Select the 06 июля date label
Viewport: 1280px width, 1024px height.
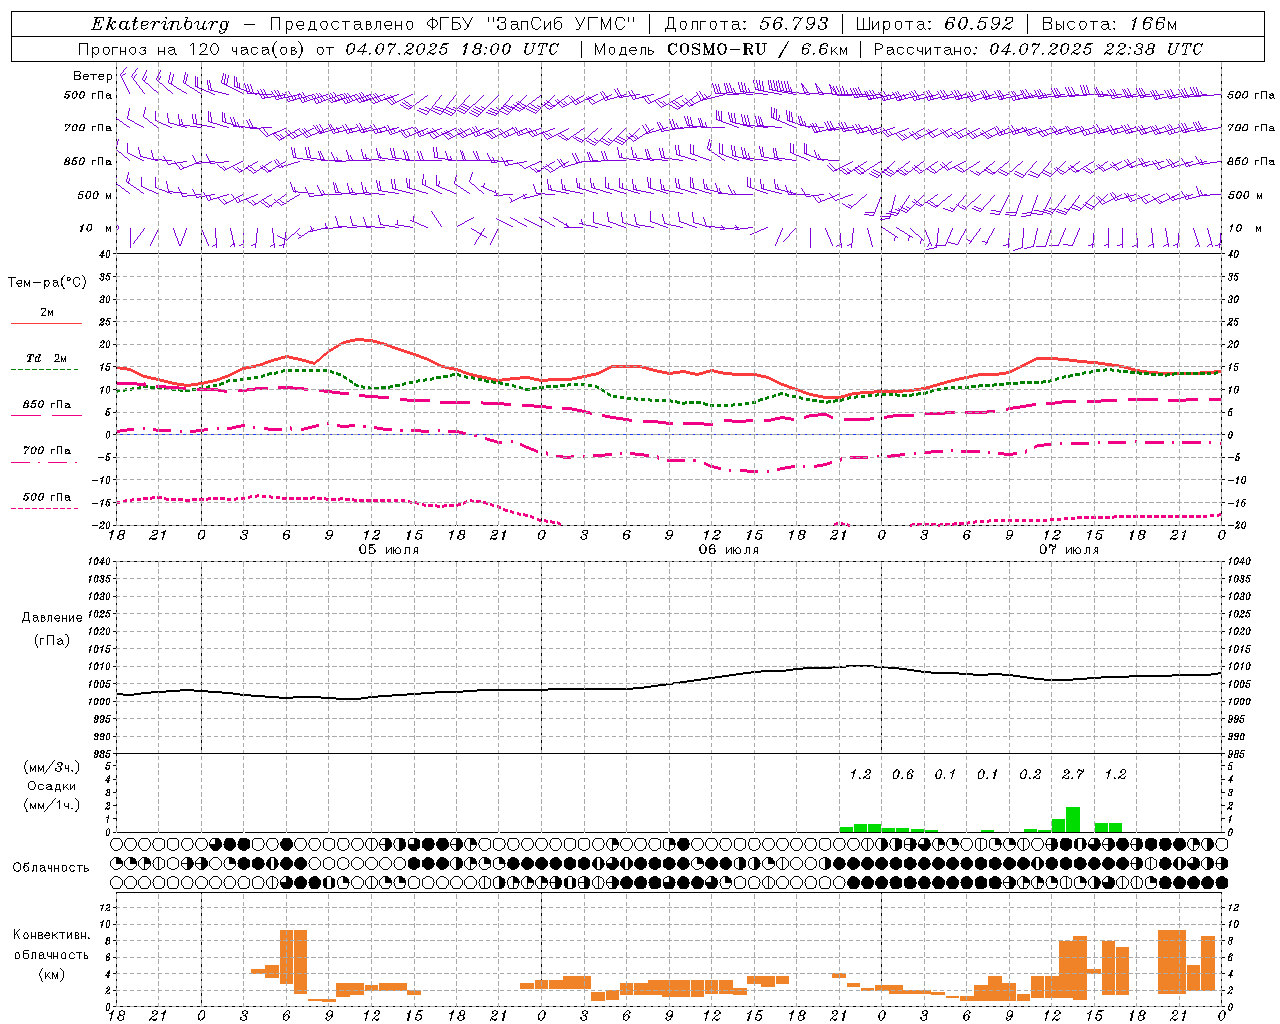[x=729, y=550]
